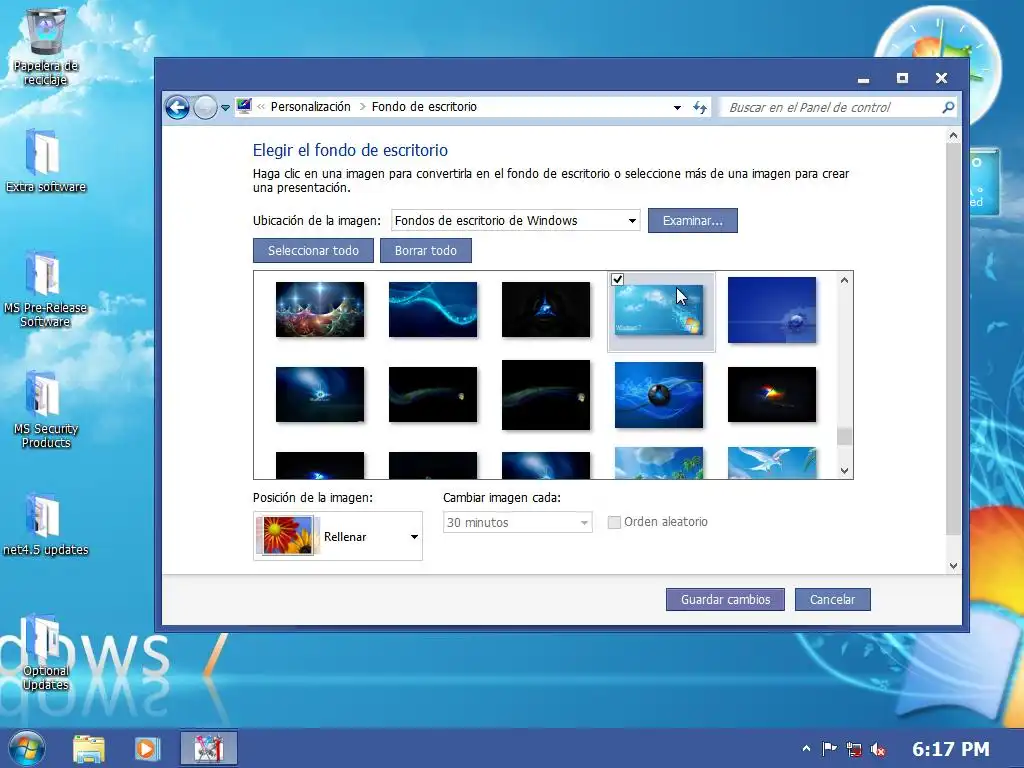The height and width of the screenshot is (768, 1024).
Task: Open the Action Center flag tray icon
Action: 829,749
